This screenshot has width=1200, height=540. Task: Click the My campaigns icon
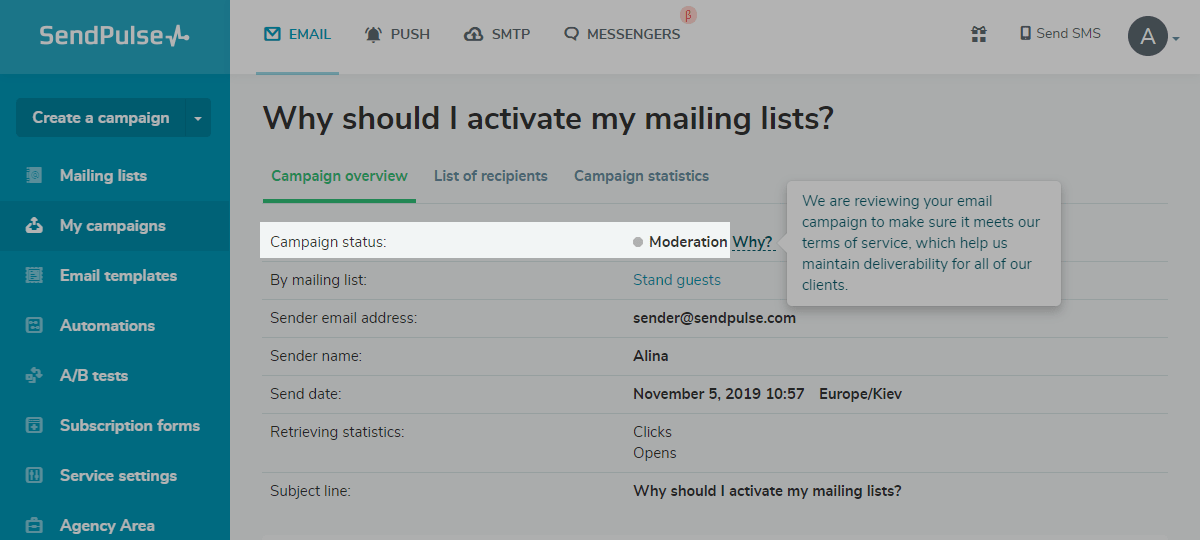point(35,226)
